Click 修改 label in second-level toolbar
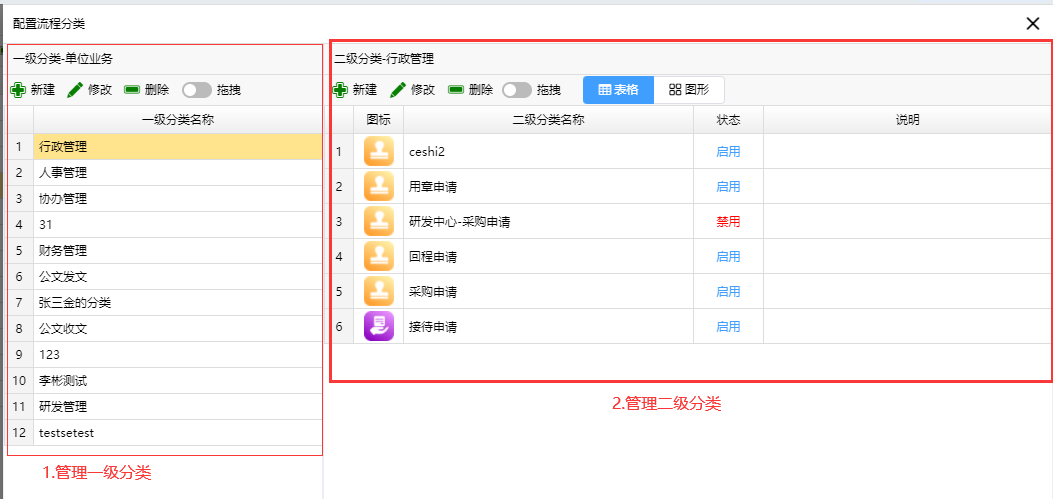This screenshot has height=499, width=1053. (422, 90)
